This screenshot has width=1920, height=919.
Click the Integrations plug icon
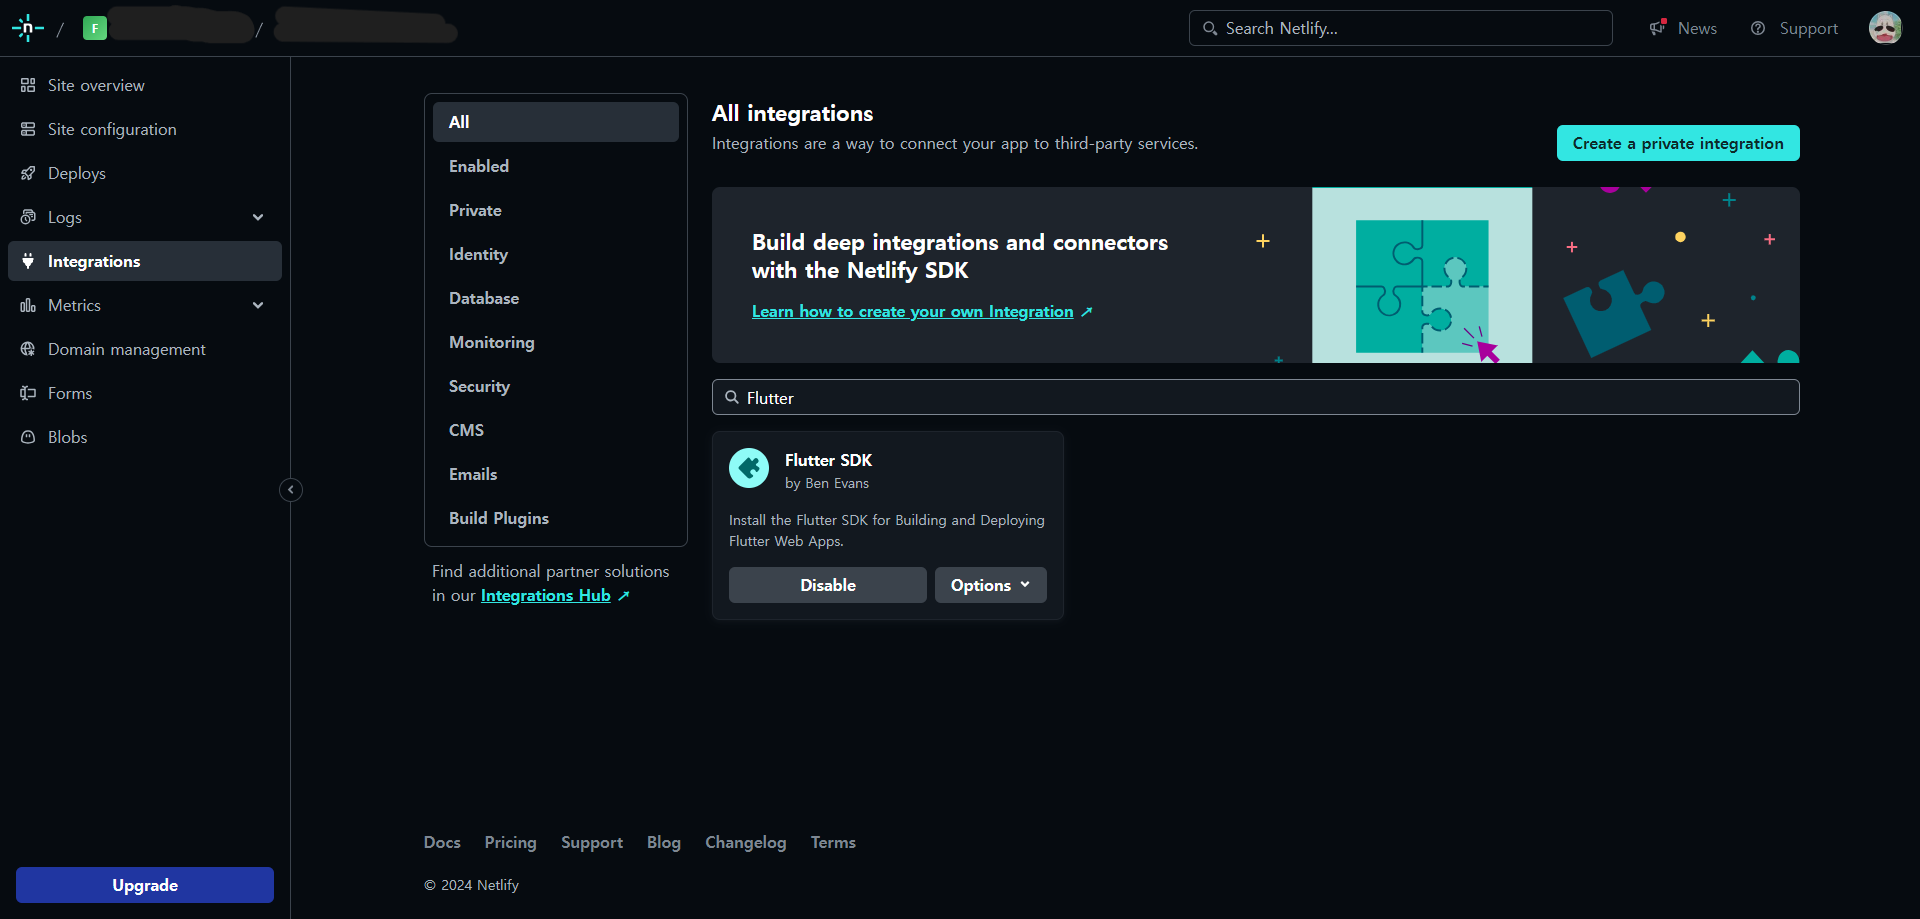point(28,261)
